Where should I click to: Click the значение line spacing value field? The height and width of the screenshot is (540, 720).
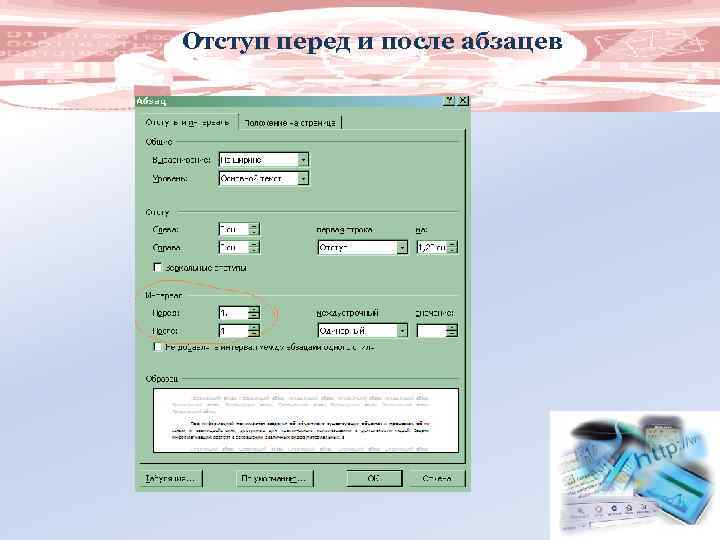point(432,331)
